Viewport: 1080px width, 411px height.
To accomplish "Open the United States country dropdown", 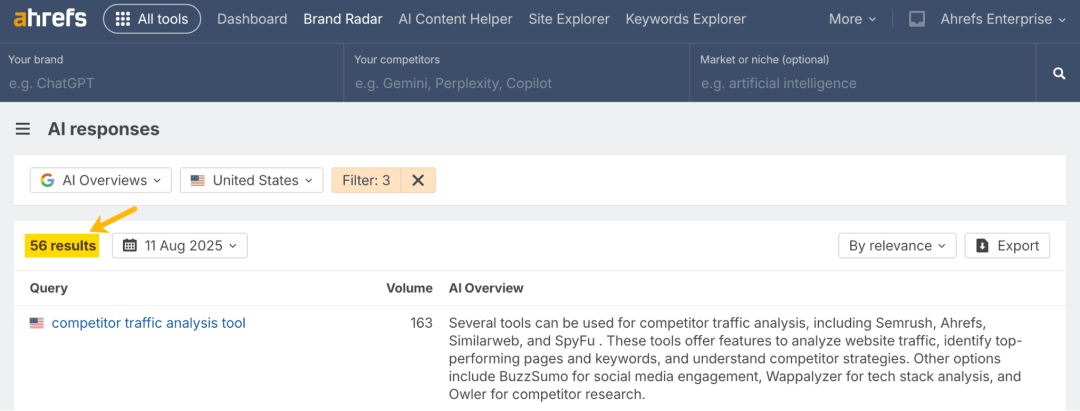I will (251, 180).
